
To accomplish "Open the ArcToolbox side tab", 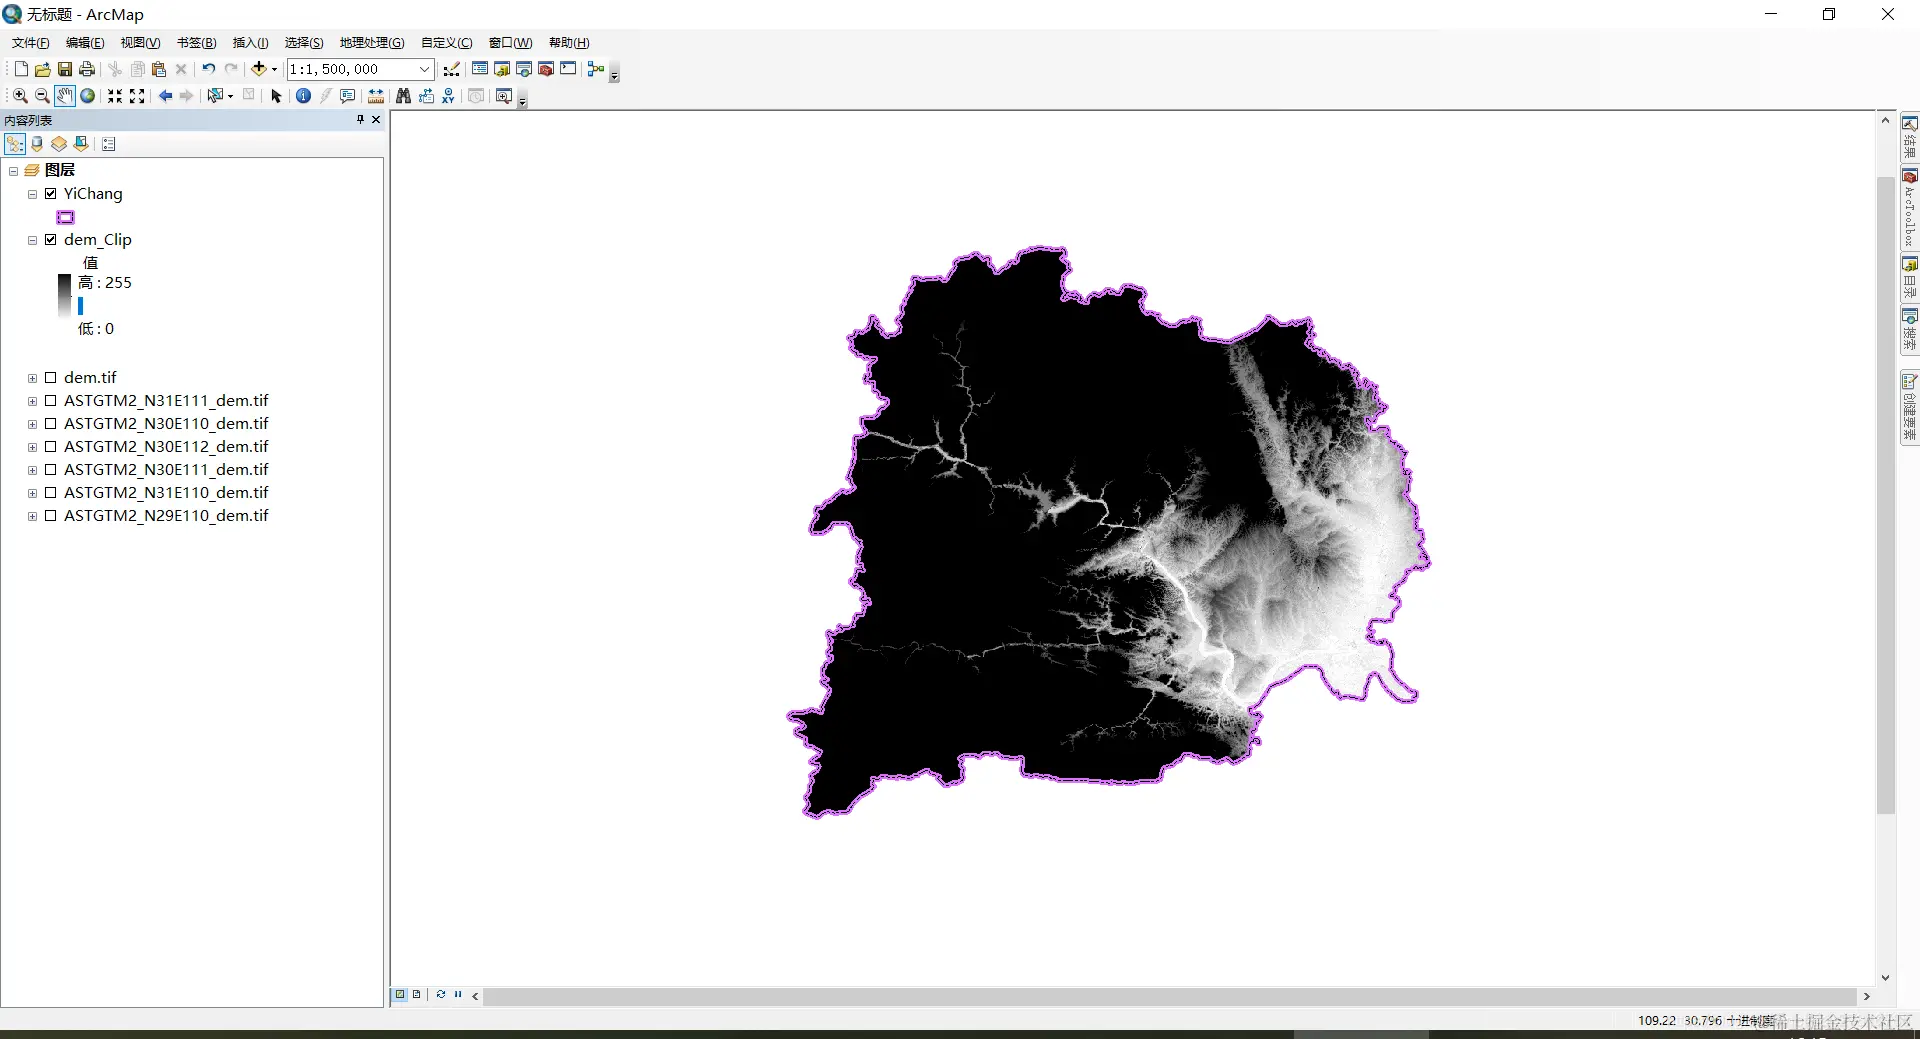I will coord(1910,209).
